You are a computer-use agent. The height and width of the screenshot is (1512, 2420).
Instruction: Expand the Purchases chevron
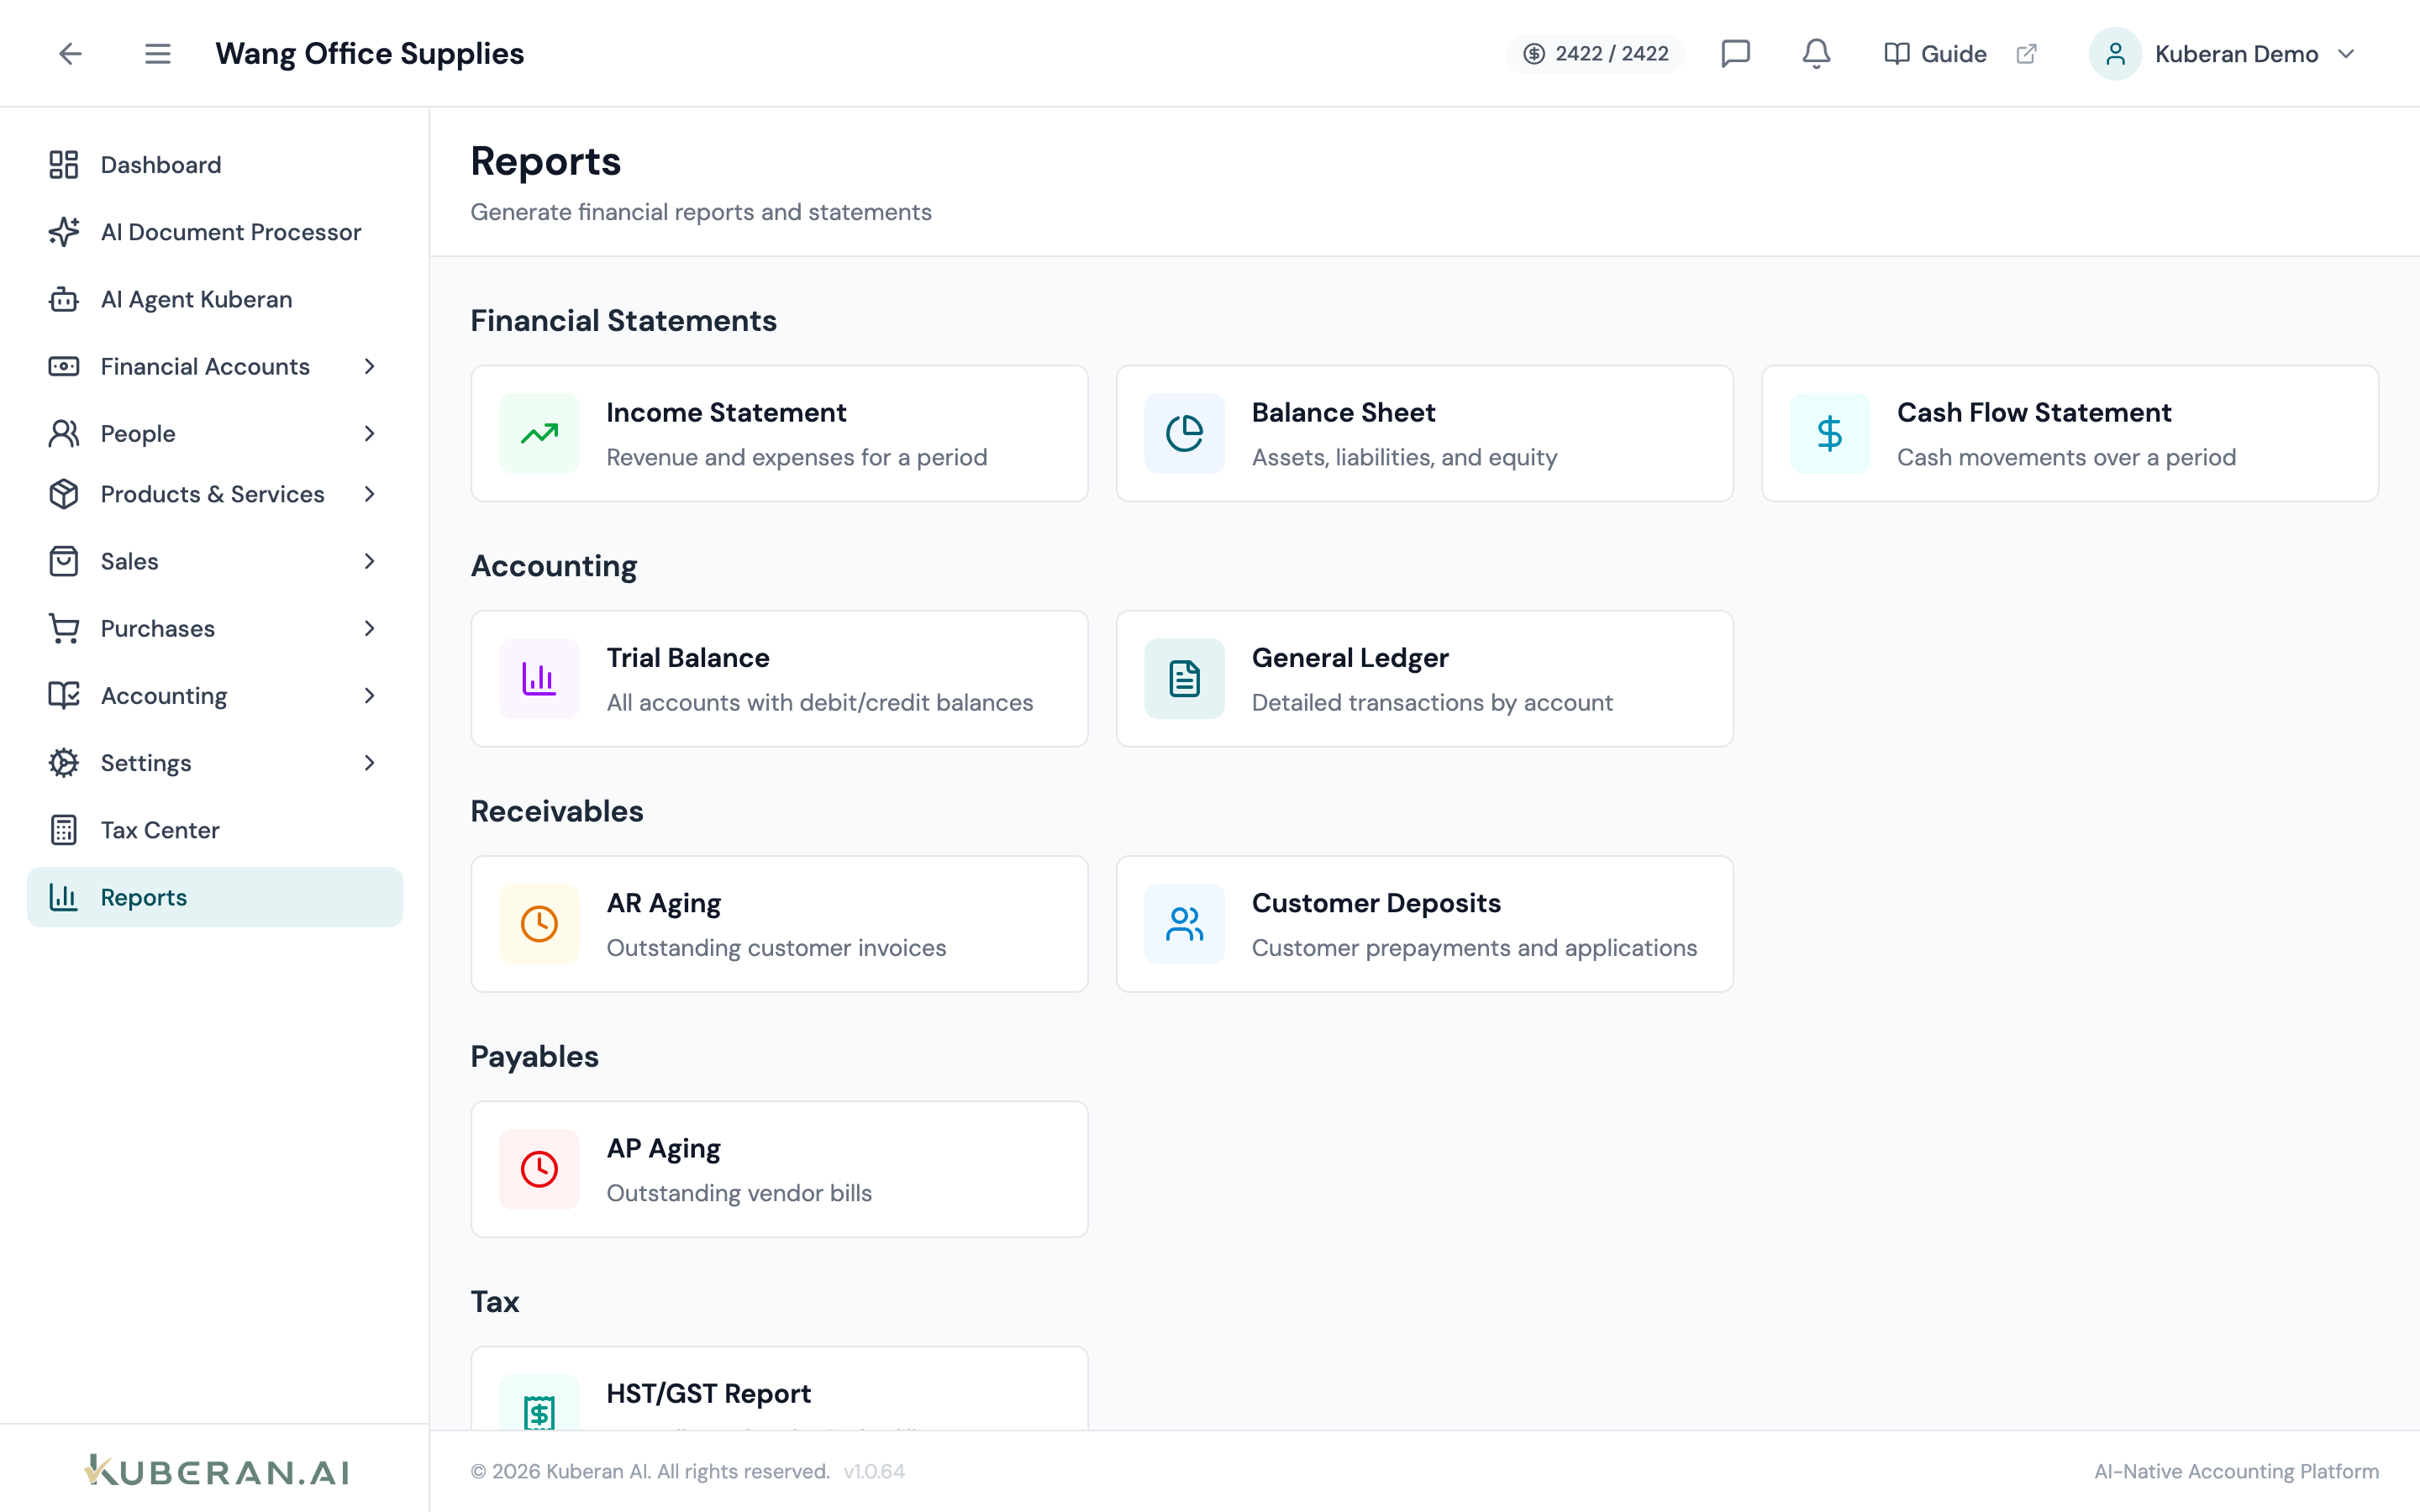(x=369, y=628)
